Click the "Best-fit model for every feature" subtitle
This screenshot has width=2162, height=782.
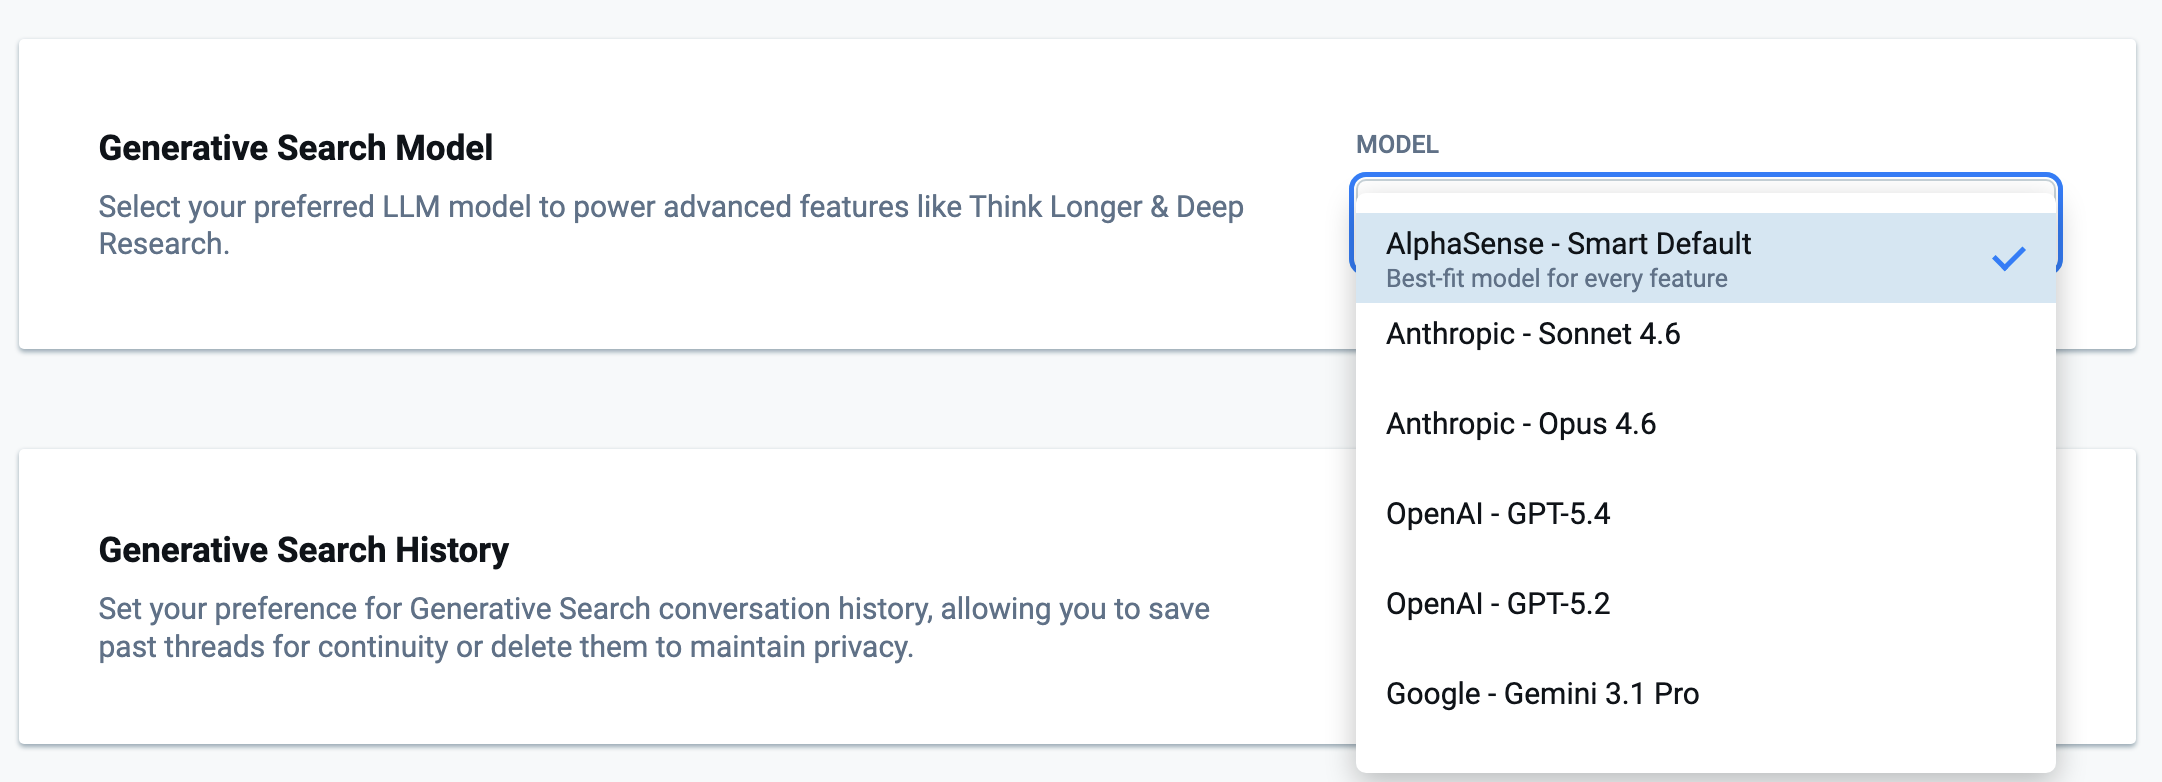point(1556,279)
